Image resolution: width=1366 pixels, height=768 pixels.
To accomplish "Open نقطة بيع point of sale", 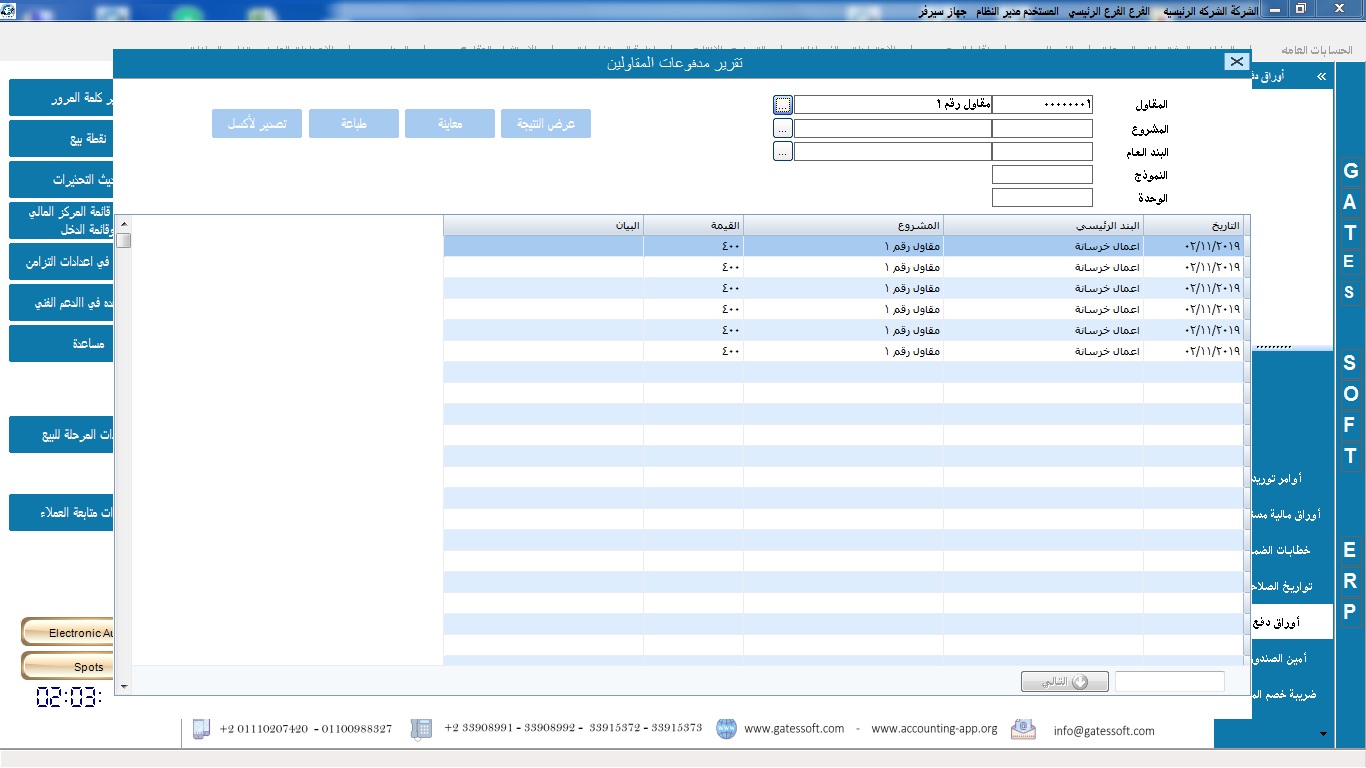I will tap(61, 139).
